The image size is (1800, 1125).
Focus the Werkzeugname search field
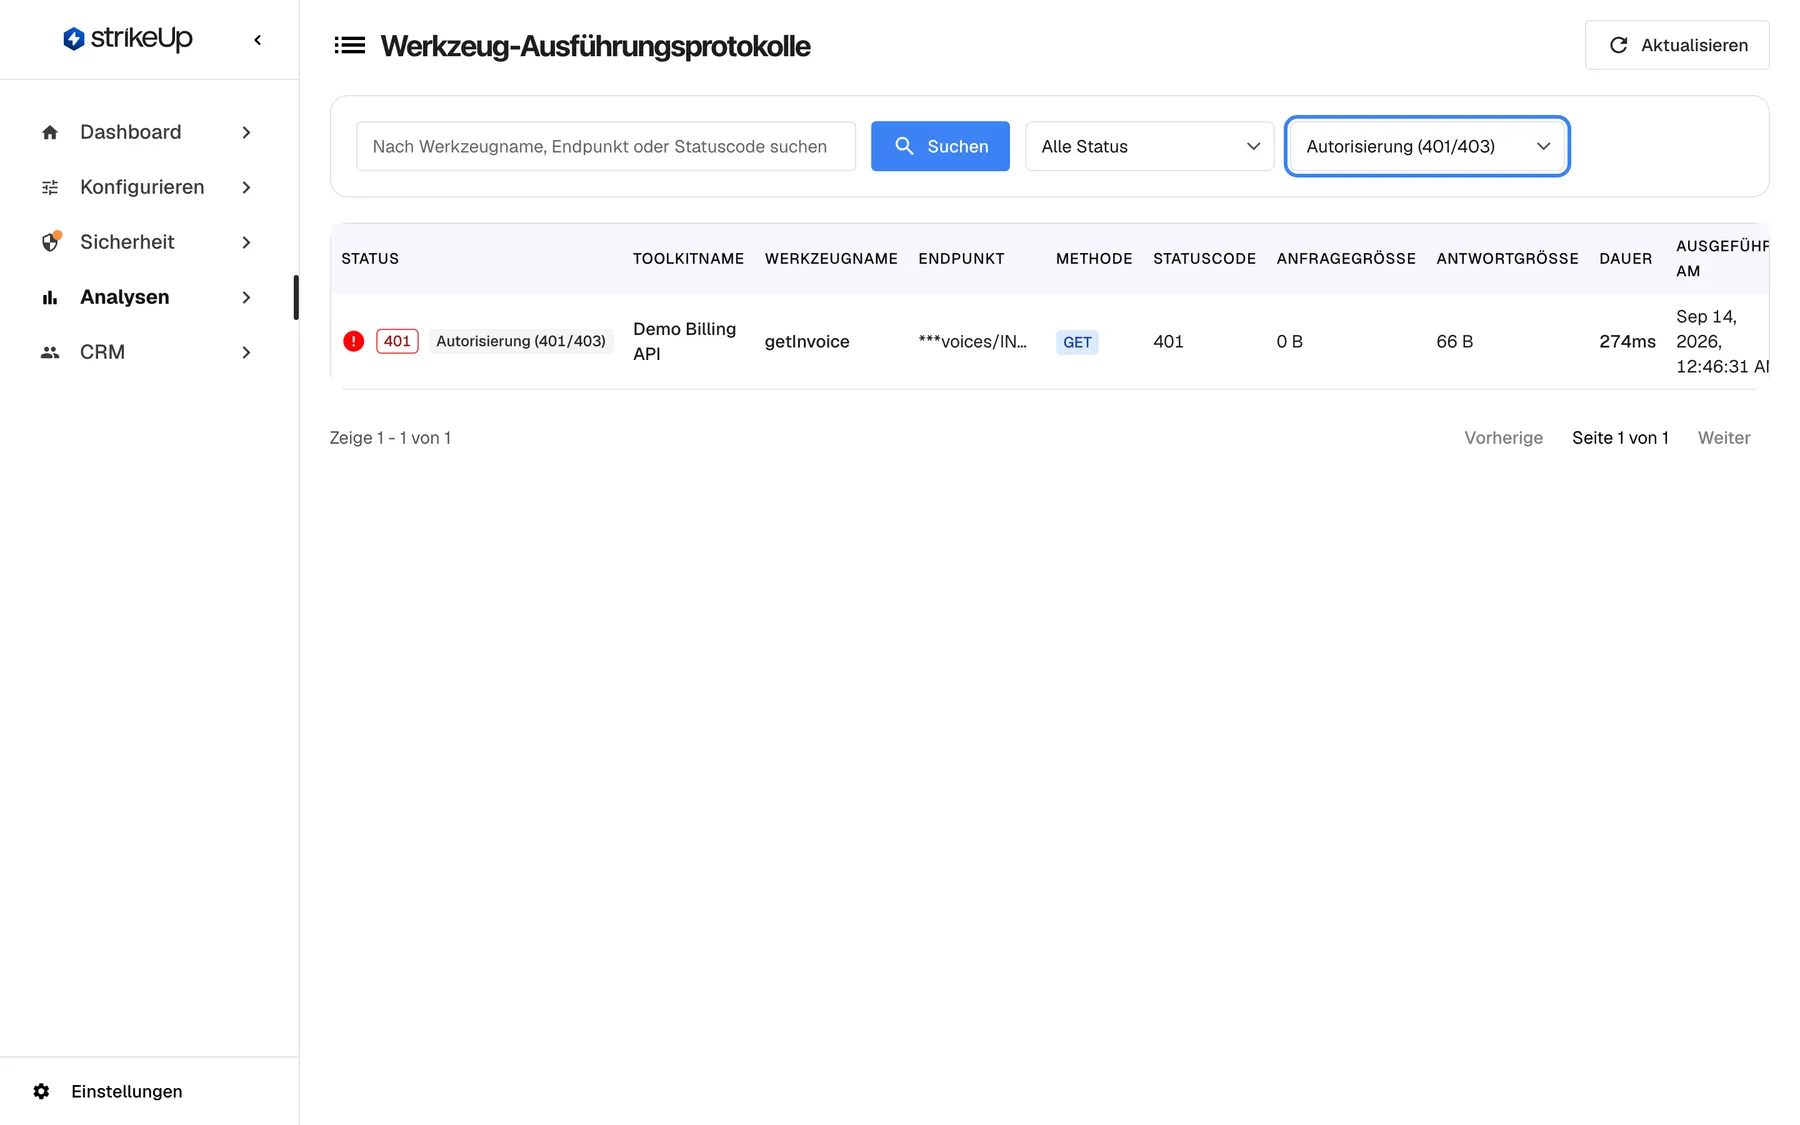click(606, 146)
